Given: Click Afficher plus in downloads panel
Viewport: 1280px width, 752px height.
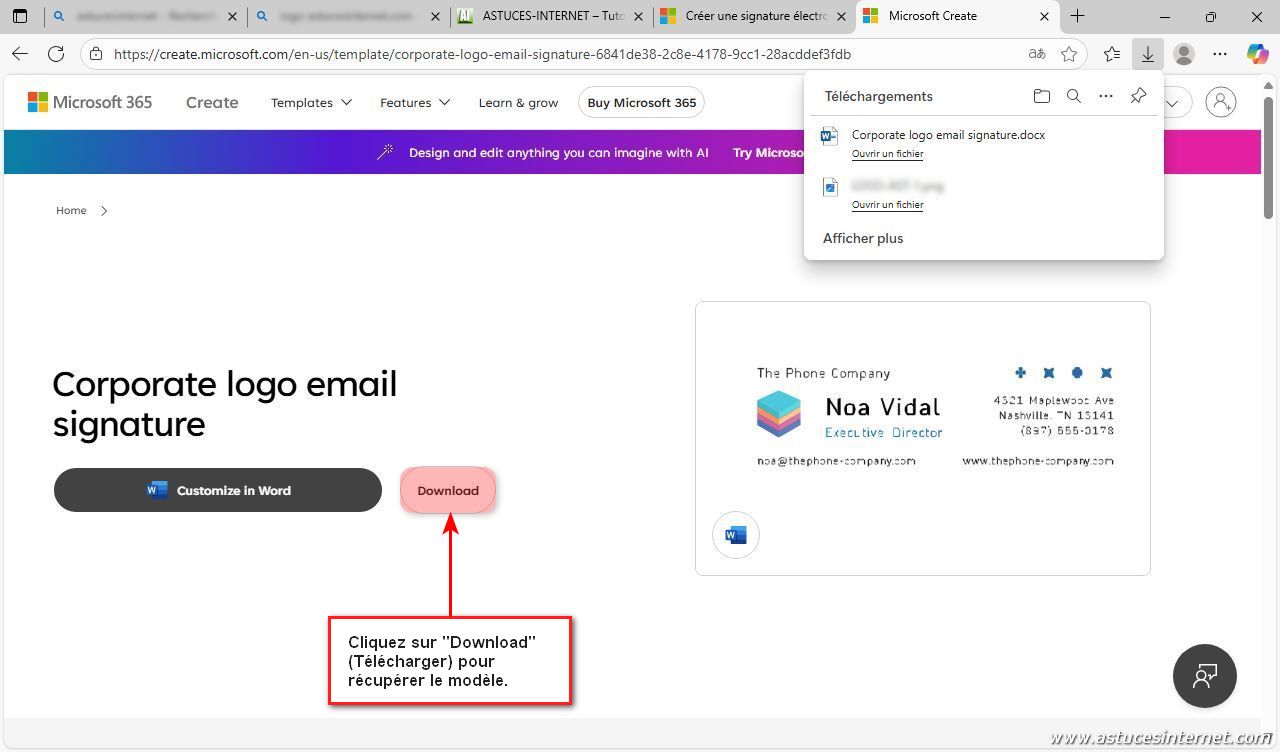Looking at the screenshot, I should tap(863, 238).
